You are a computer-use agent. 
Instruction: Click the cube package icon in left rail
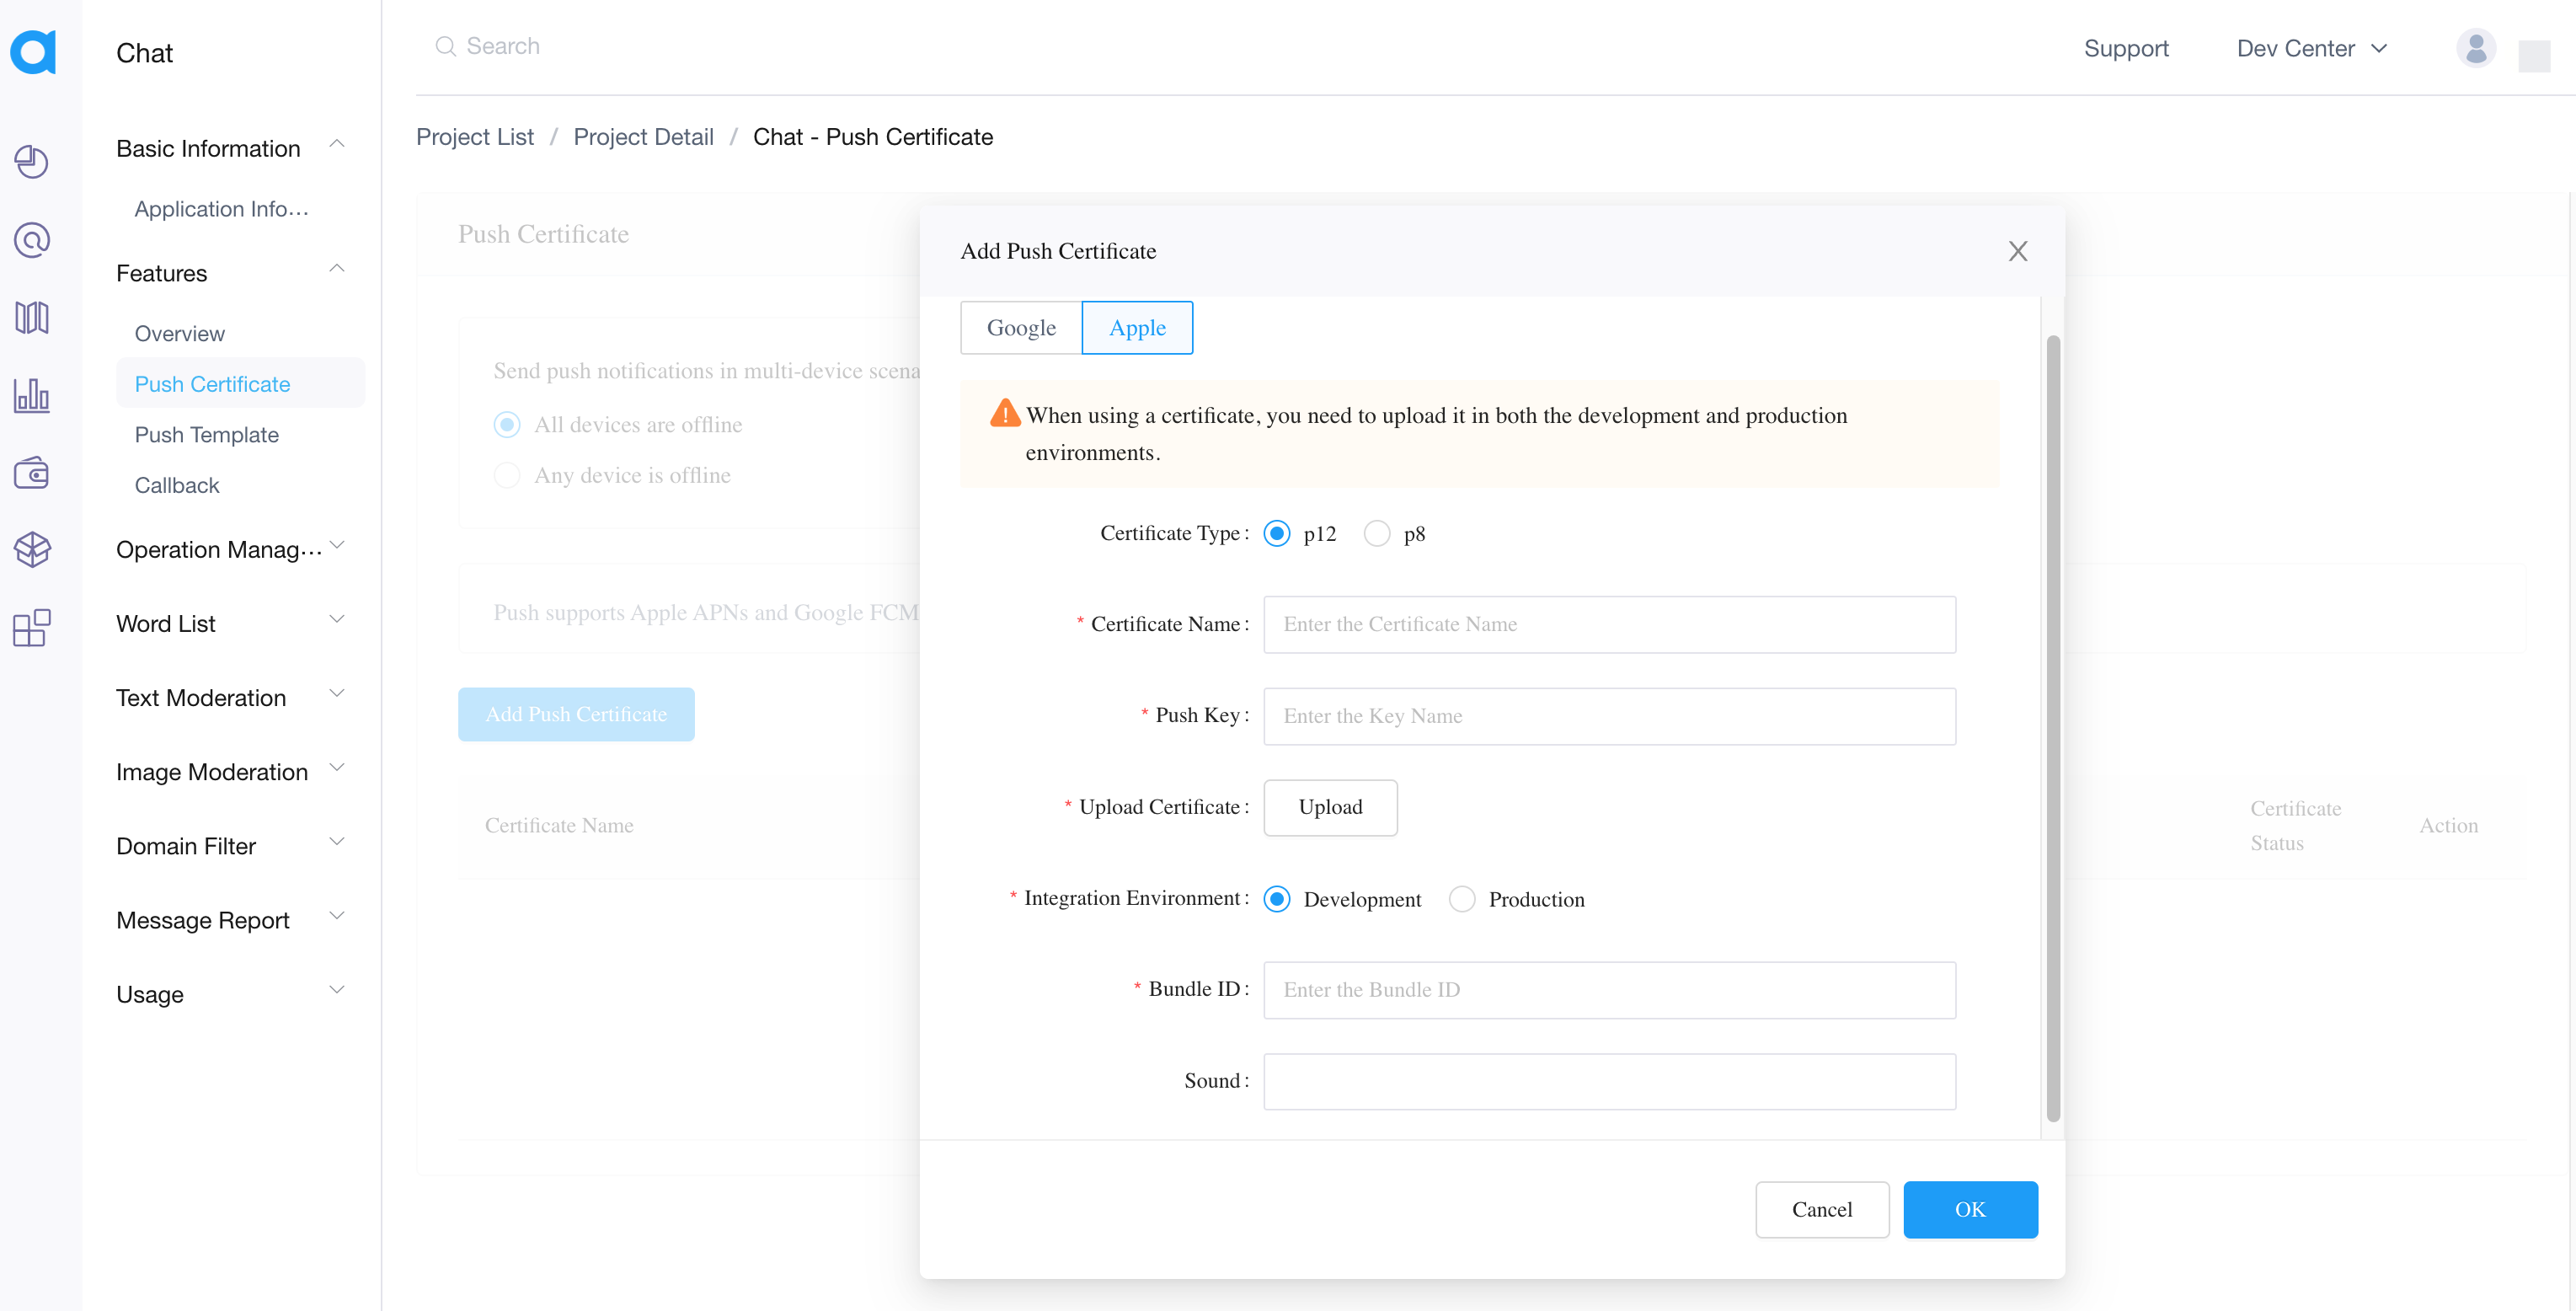pyautogui.click(x=32, y=549)
